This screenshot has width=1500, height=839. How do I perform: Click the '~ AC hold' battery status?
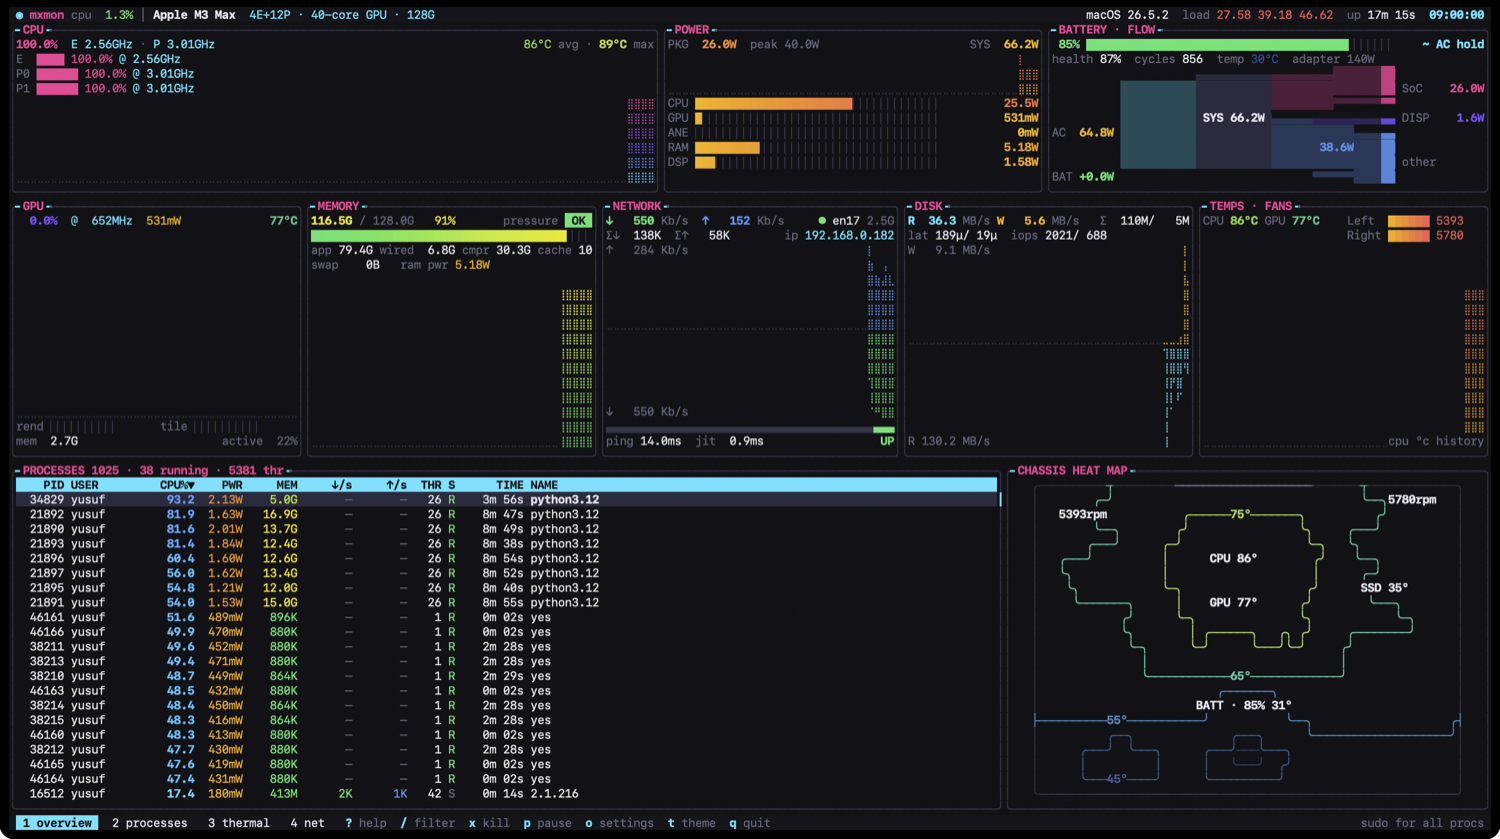click(1453, 45)
